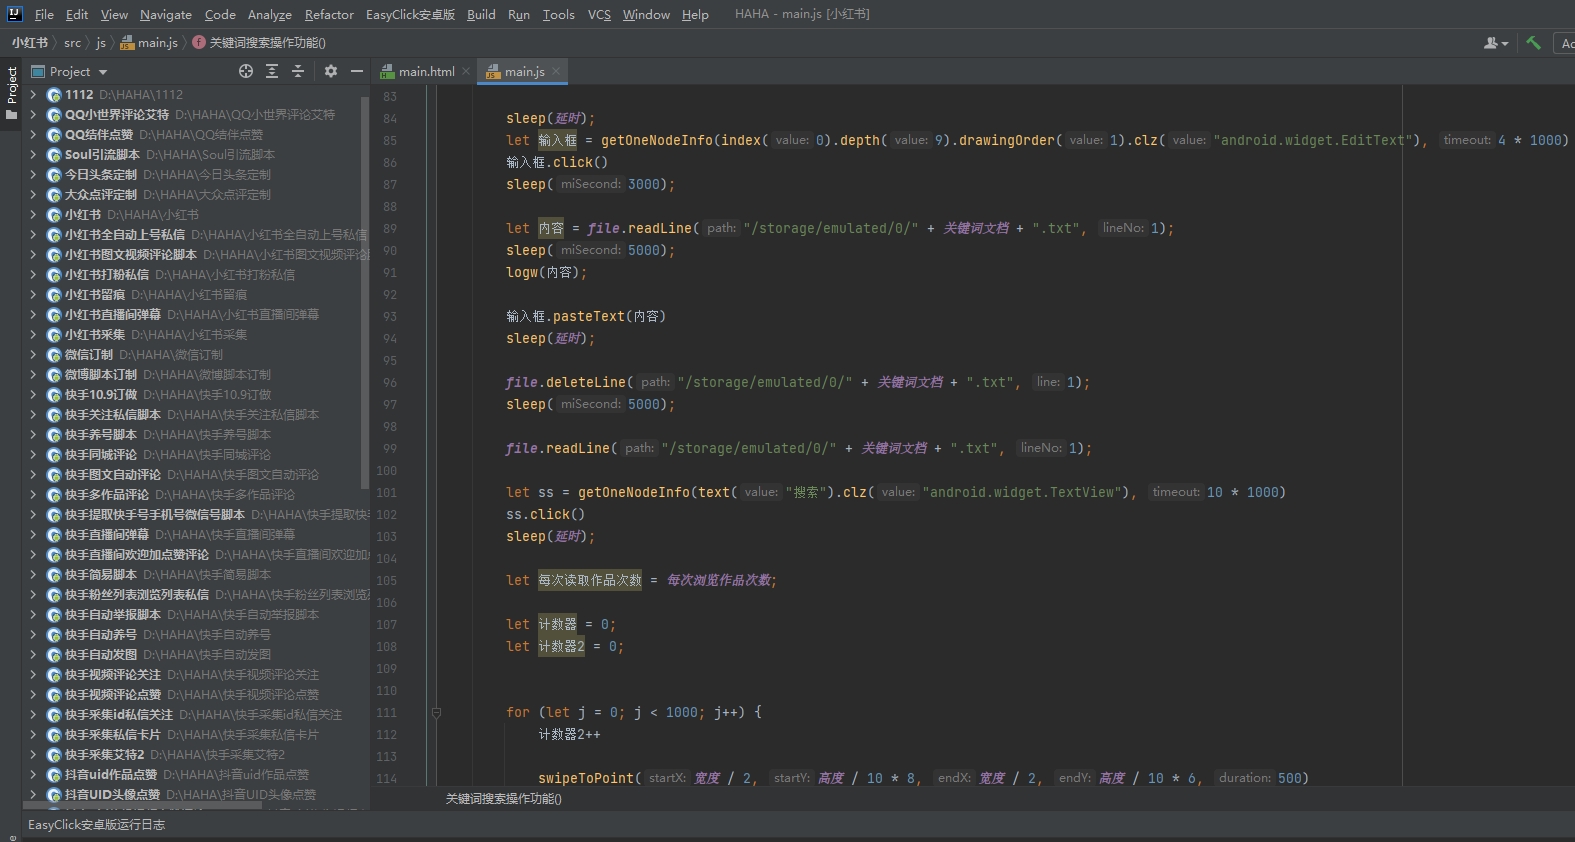Click the IntelliJ app logo icon
Image resolution: width=1575 pixels, height=842 pixels.
point(14,14)
